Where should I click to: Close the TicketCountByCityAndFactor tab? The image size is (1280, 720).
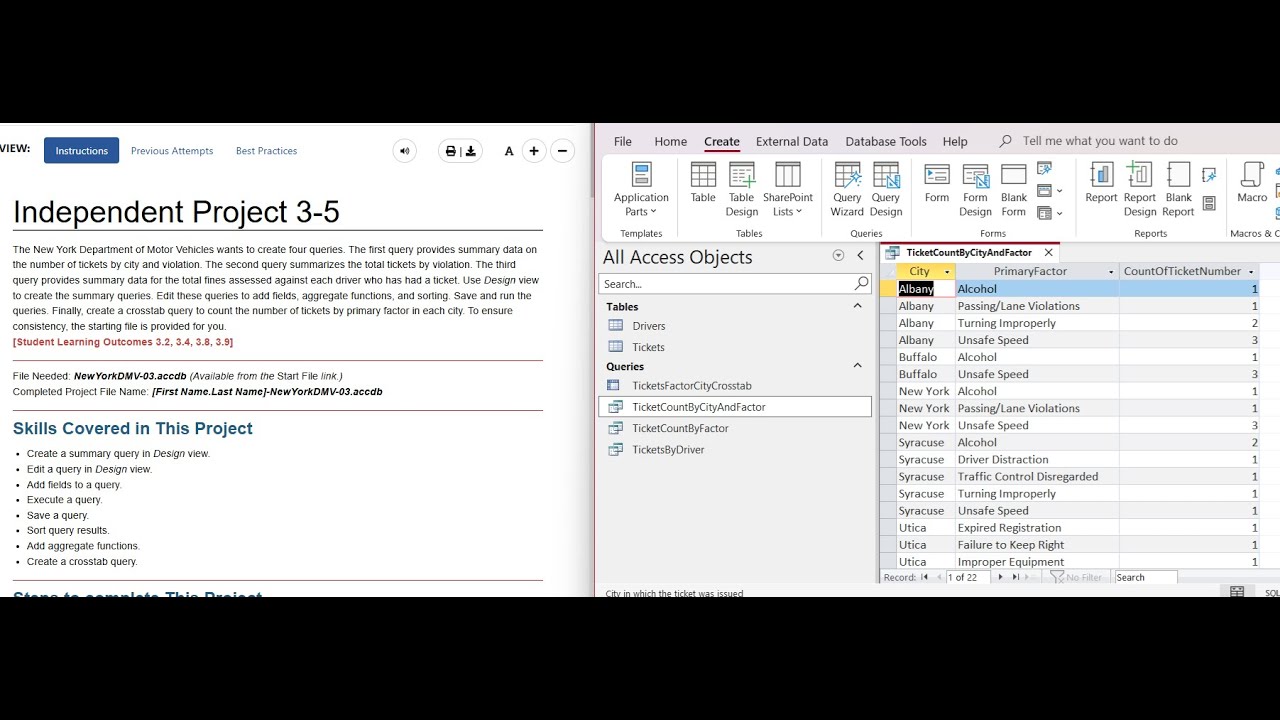click(x=1048, y=253)
